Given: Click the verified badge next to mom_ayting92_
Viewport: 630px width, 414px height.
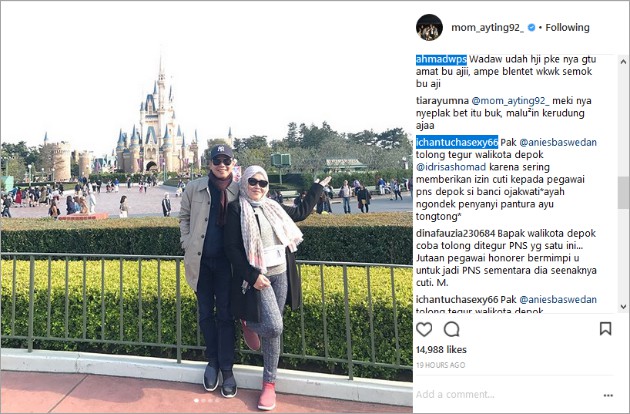Looking at the screenshot, I should tap(531, 28).
